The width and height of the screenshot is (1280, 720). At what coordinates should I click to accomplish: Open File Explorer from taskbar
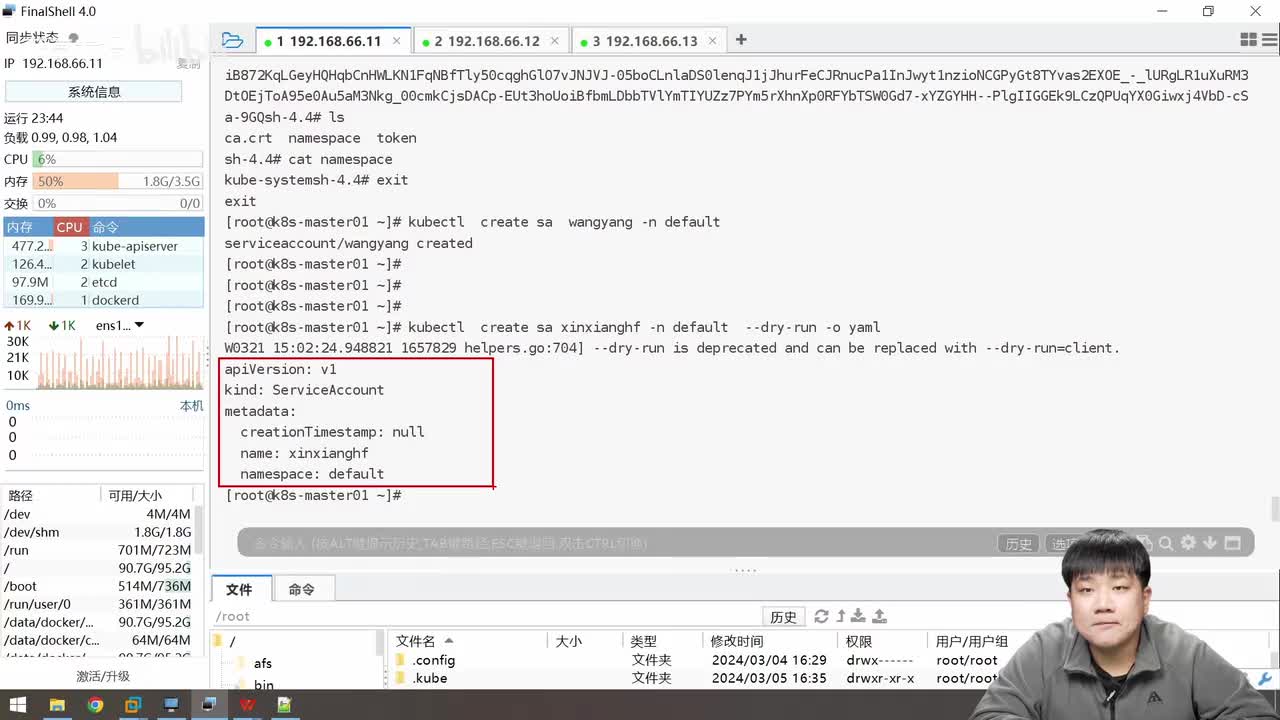[57, 705]
